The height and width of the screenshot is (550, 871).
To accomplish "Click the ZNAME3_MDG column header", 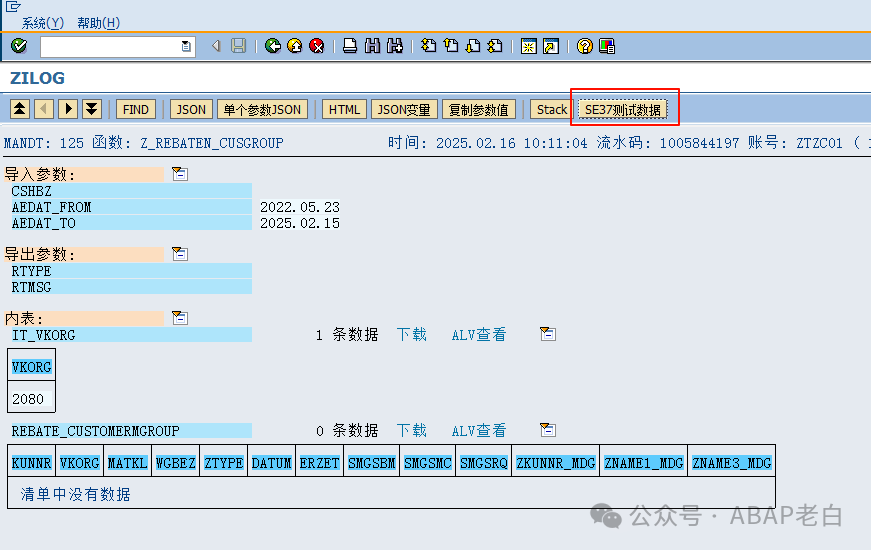I will point(732,463).
